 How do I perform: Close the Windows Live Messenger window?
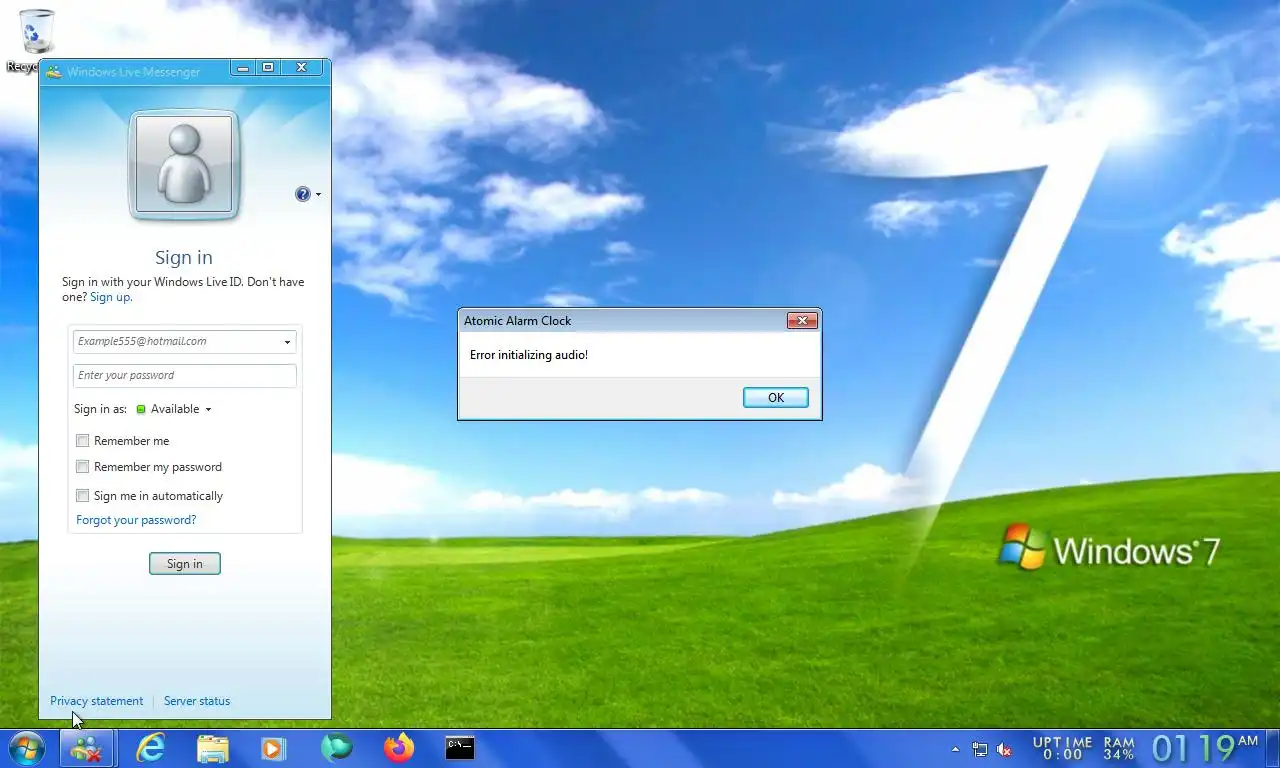pyautogui.click(x=301, y=68)
